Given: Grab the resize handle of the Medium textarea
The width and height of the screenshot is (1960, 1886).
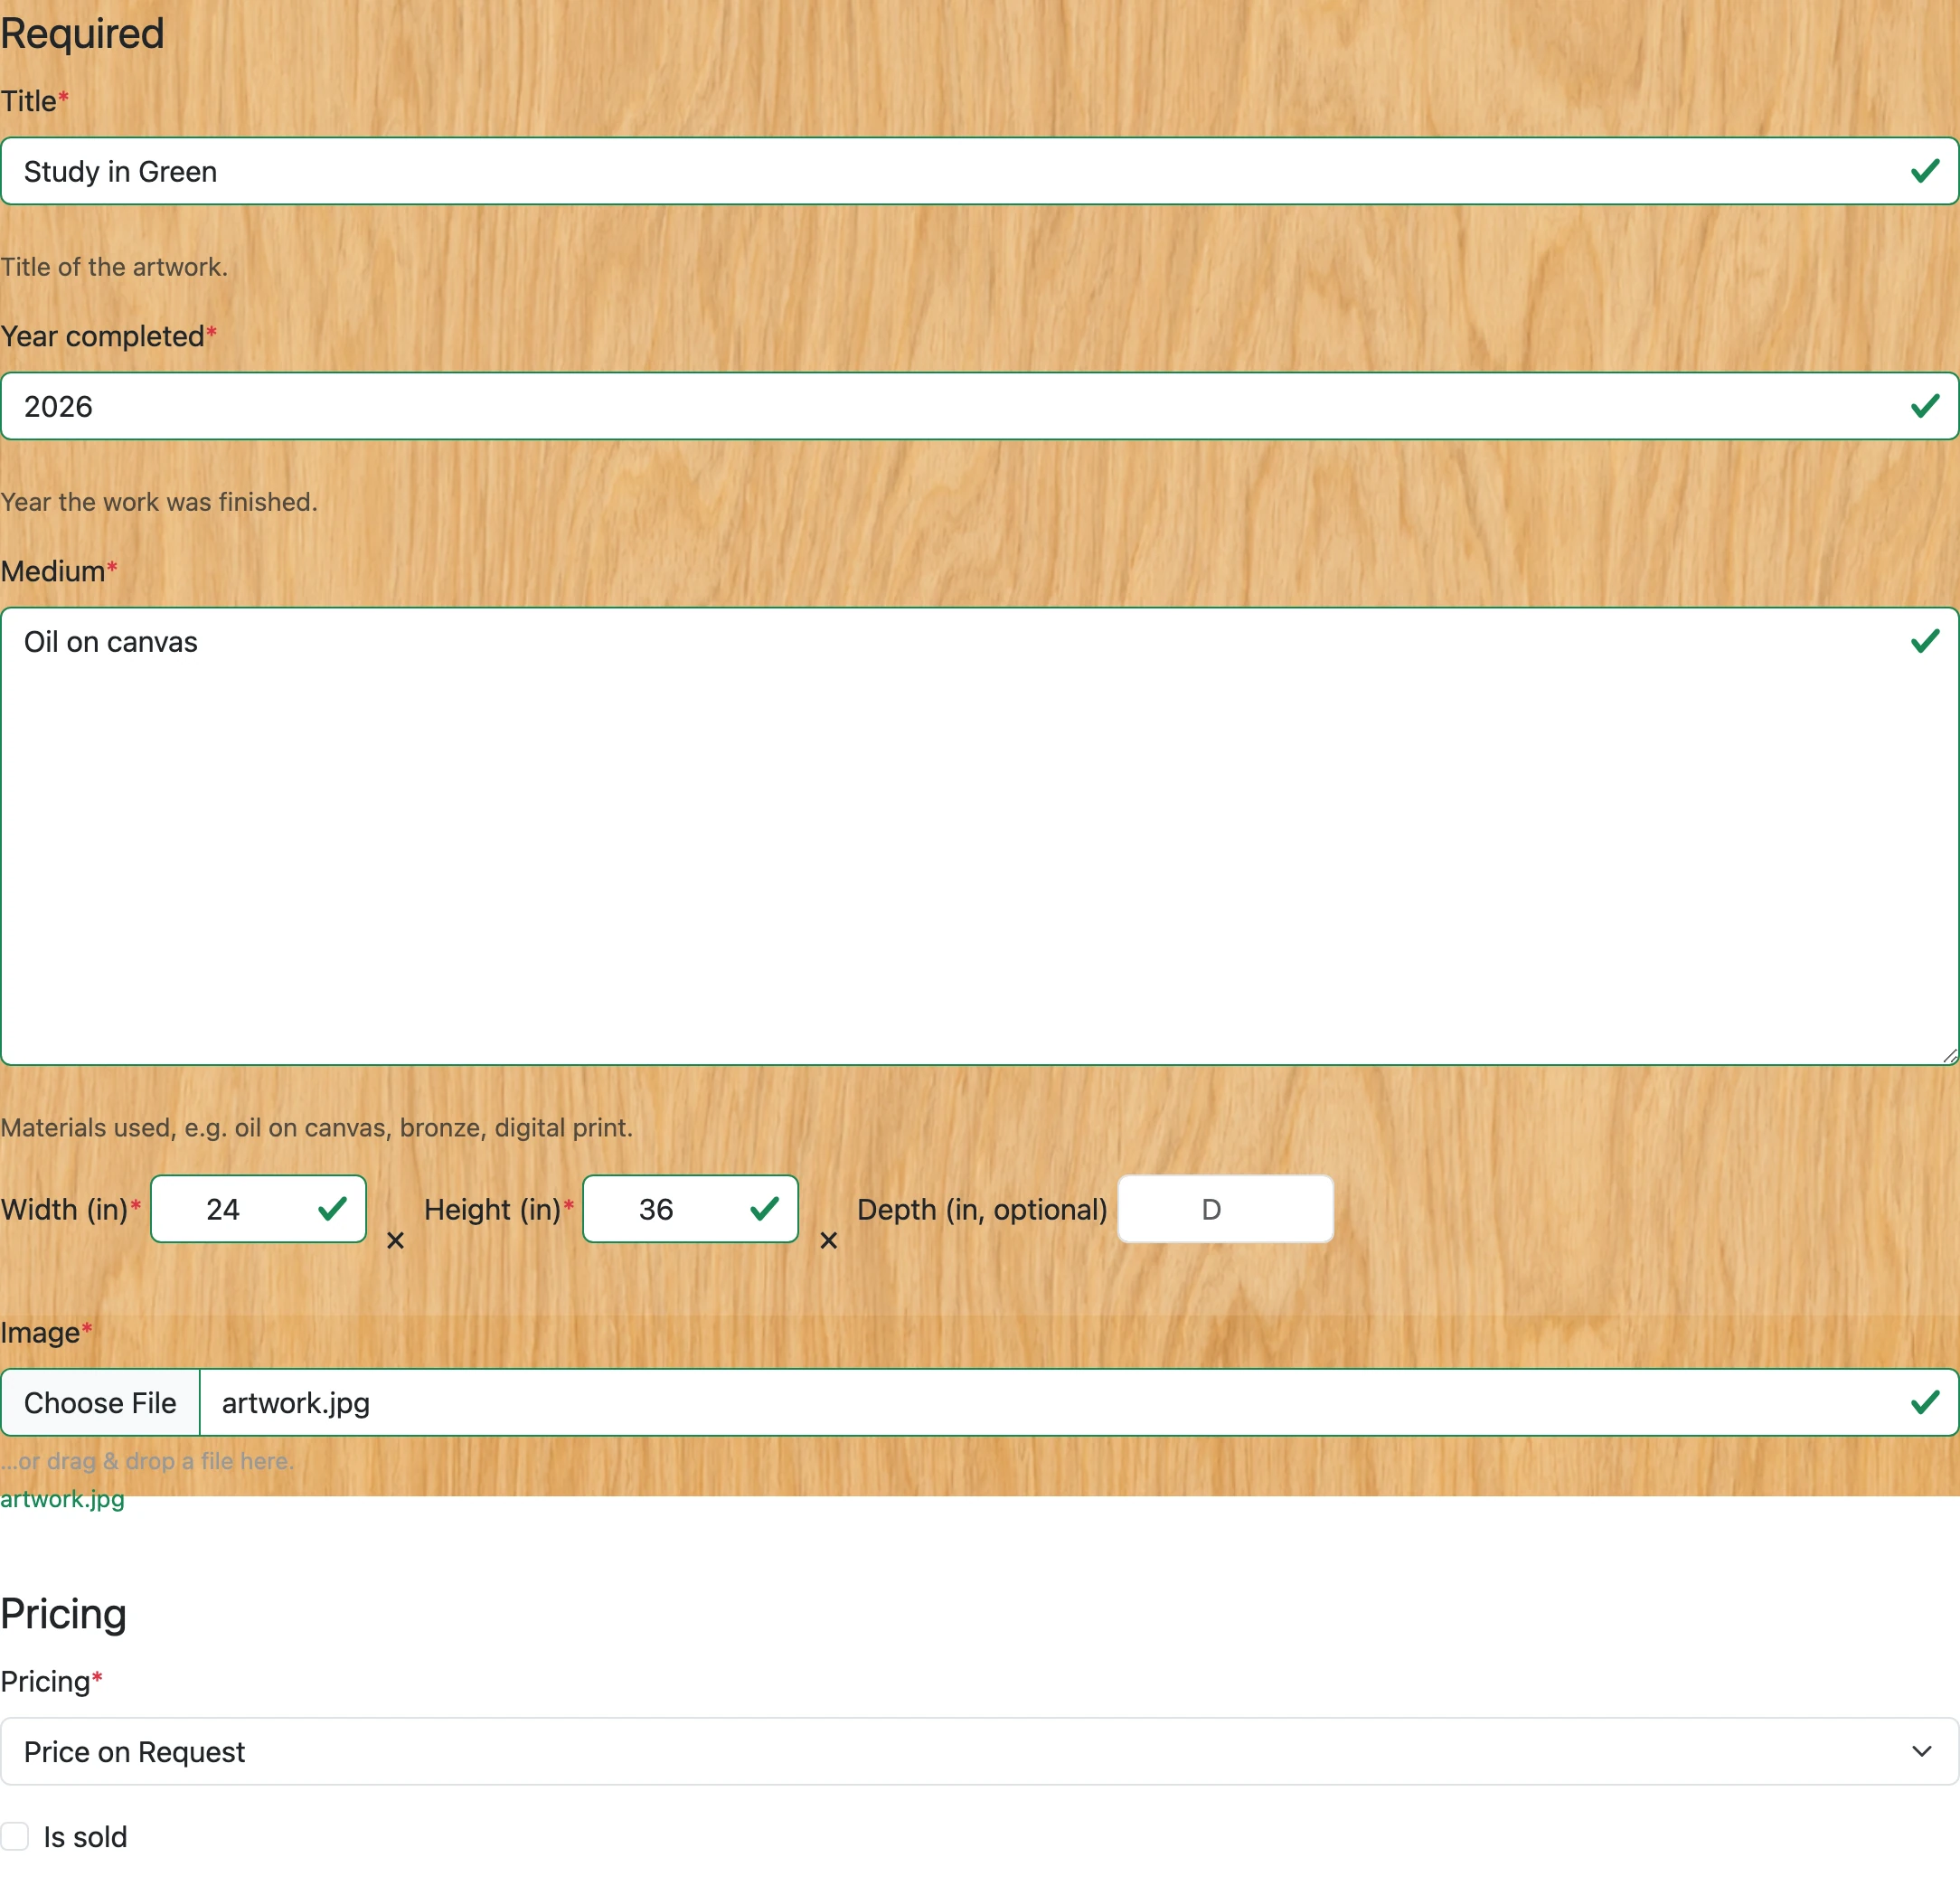Looking at the screenshot, I should pyautogui.click(x=1949, y=1055).
